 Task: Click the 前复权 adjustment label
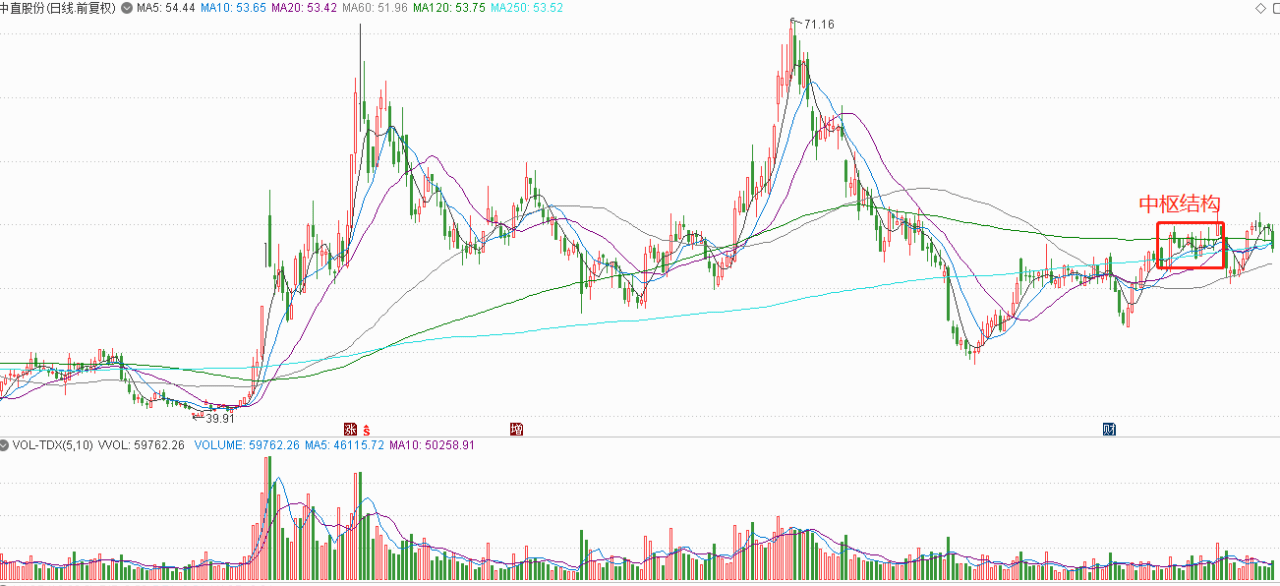(93, 8)
